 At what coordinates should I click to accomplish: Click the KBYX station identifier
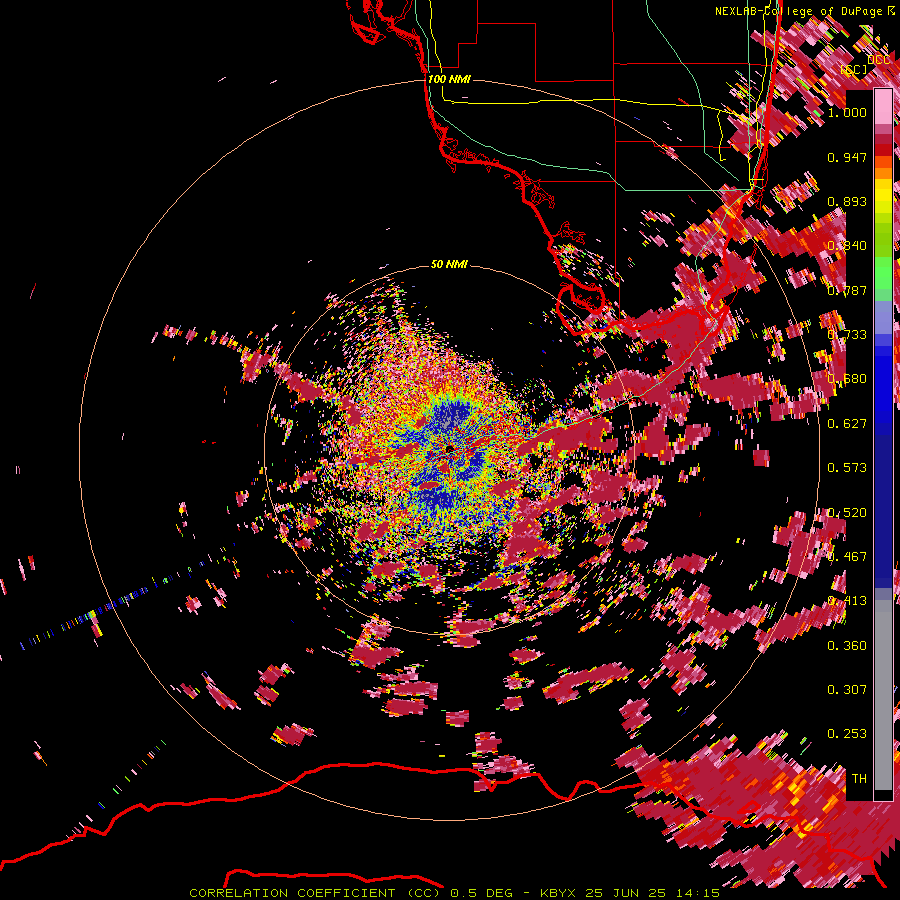(x=559, y=893)
